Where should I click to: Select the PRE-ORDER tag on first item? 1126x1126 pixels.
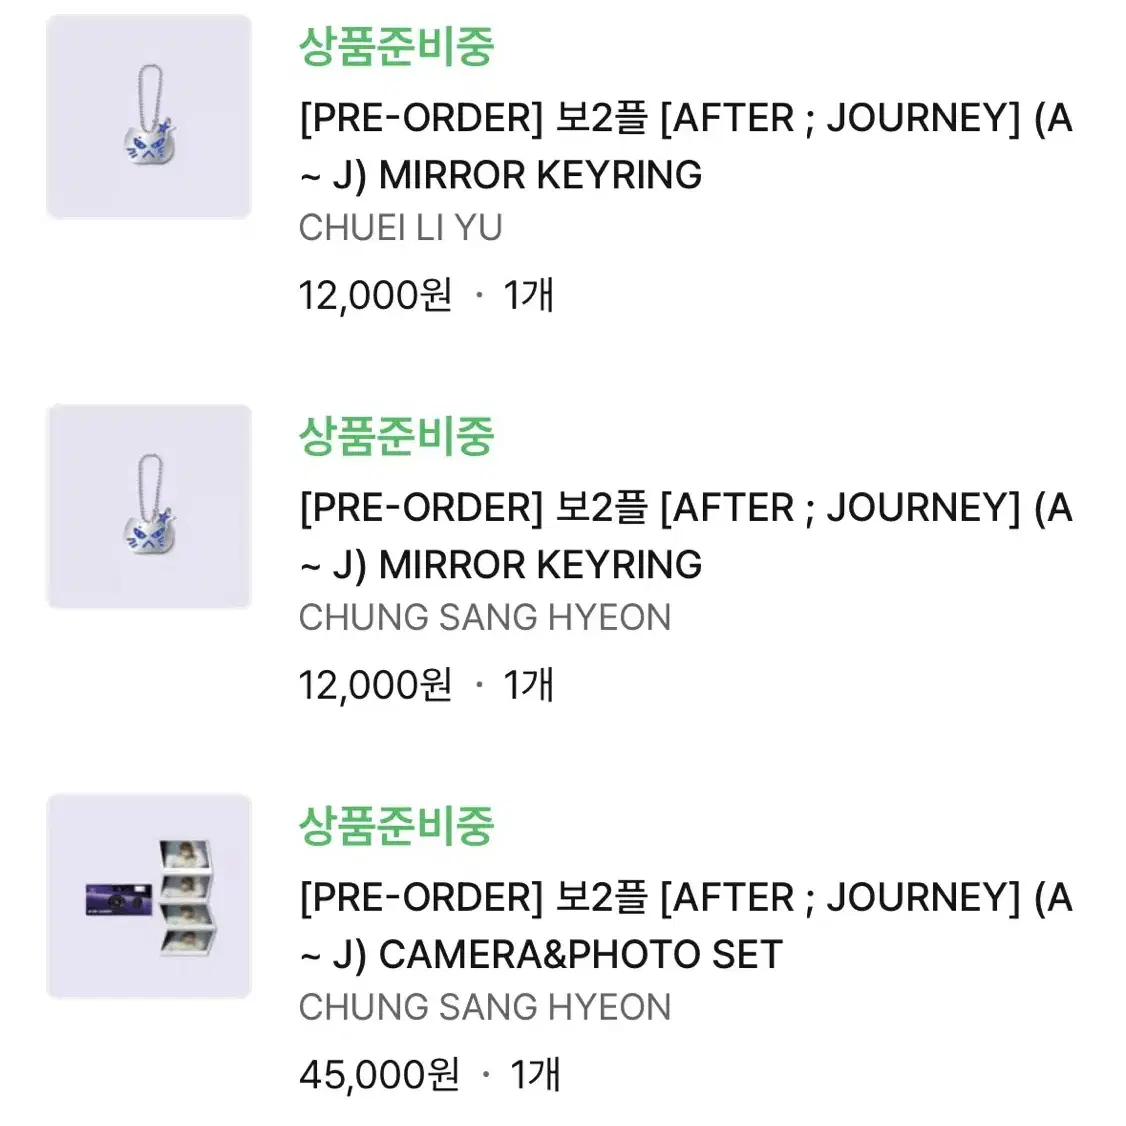[420, 118]
